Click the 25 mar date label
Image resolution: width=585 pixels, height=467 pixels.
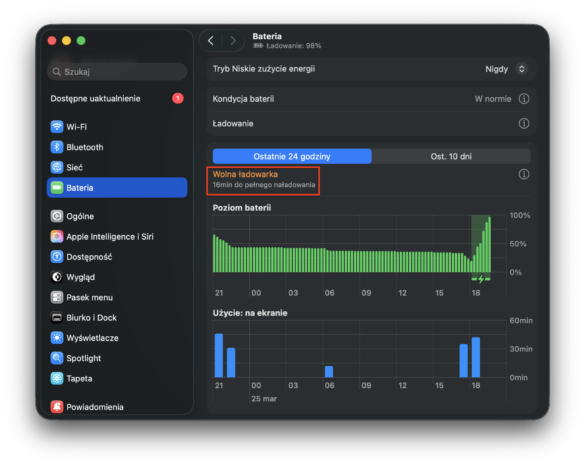pyautogui.click(x=264, y=399)
